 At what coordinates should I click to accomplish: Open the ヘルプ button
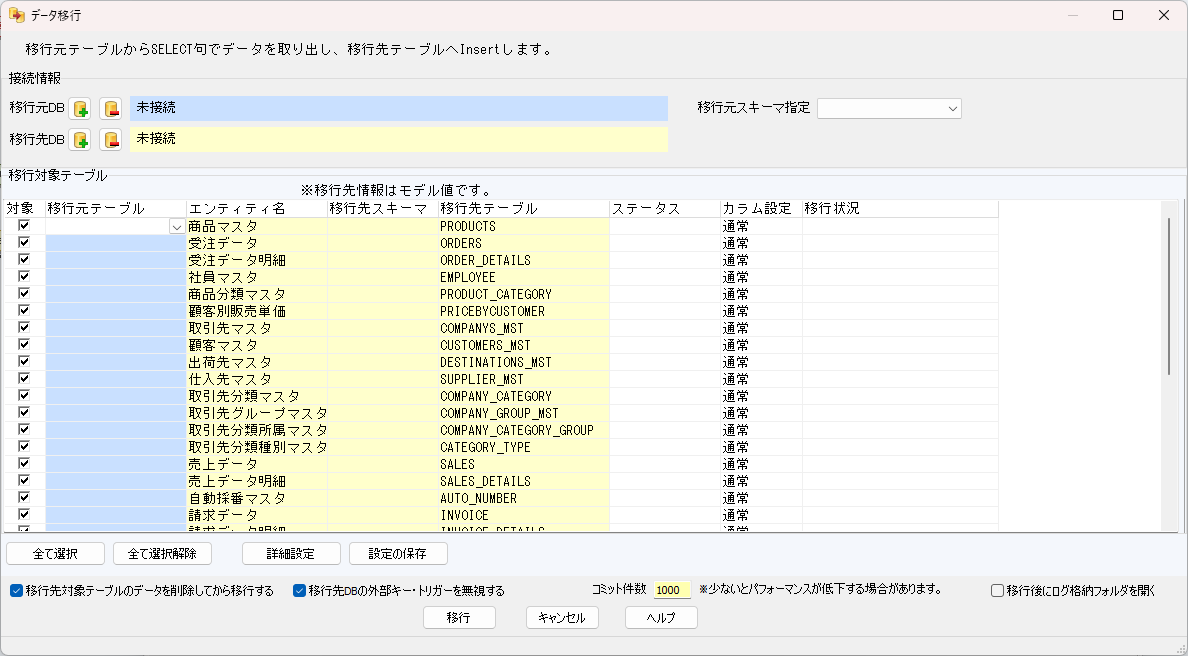click(661, 618)
